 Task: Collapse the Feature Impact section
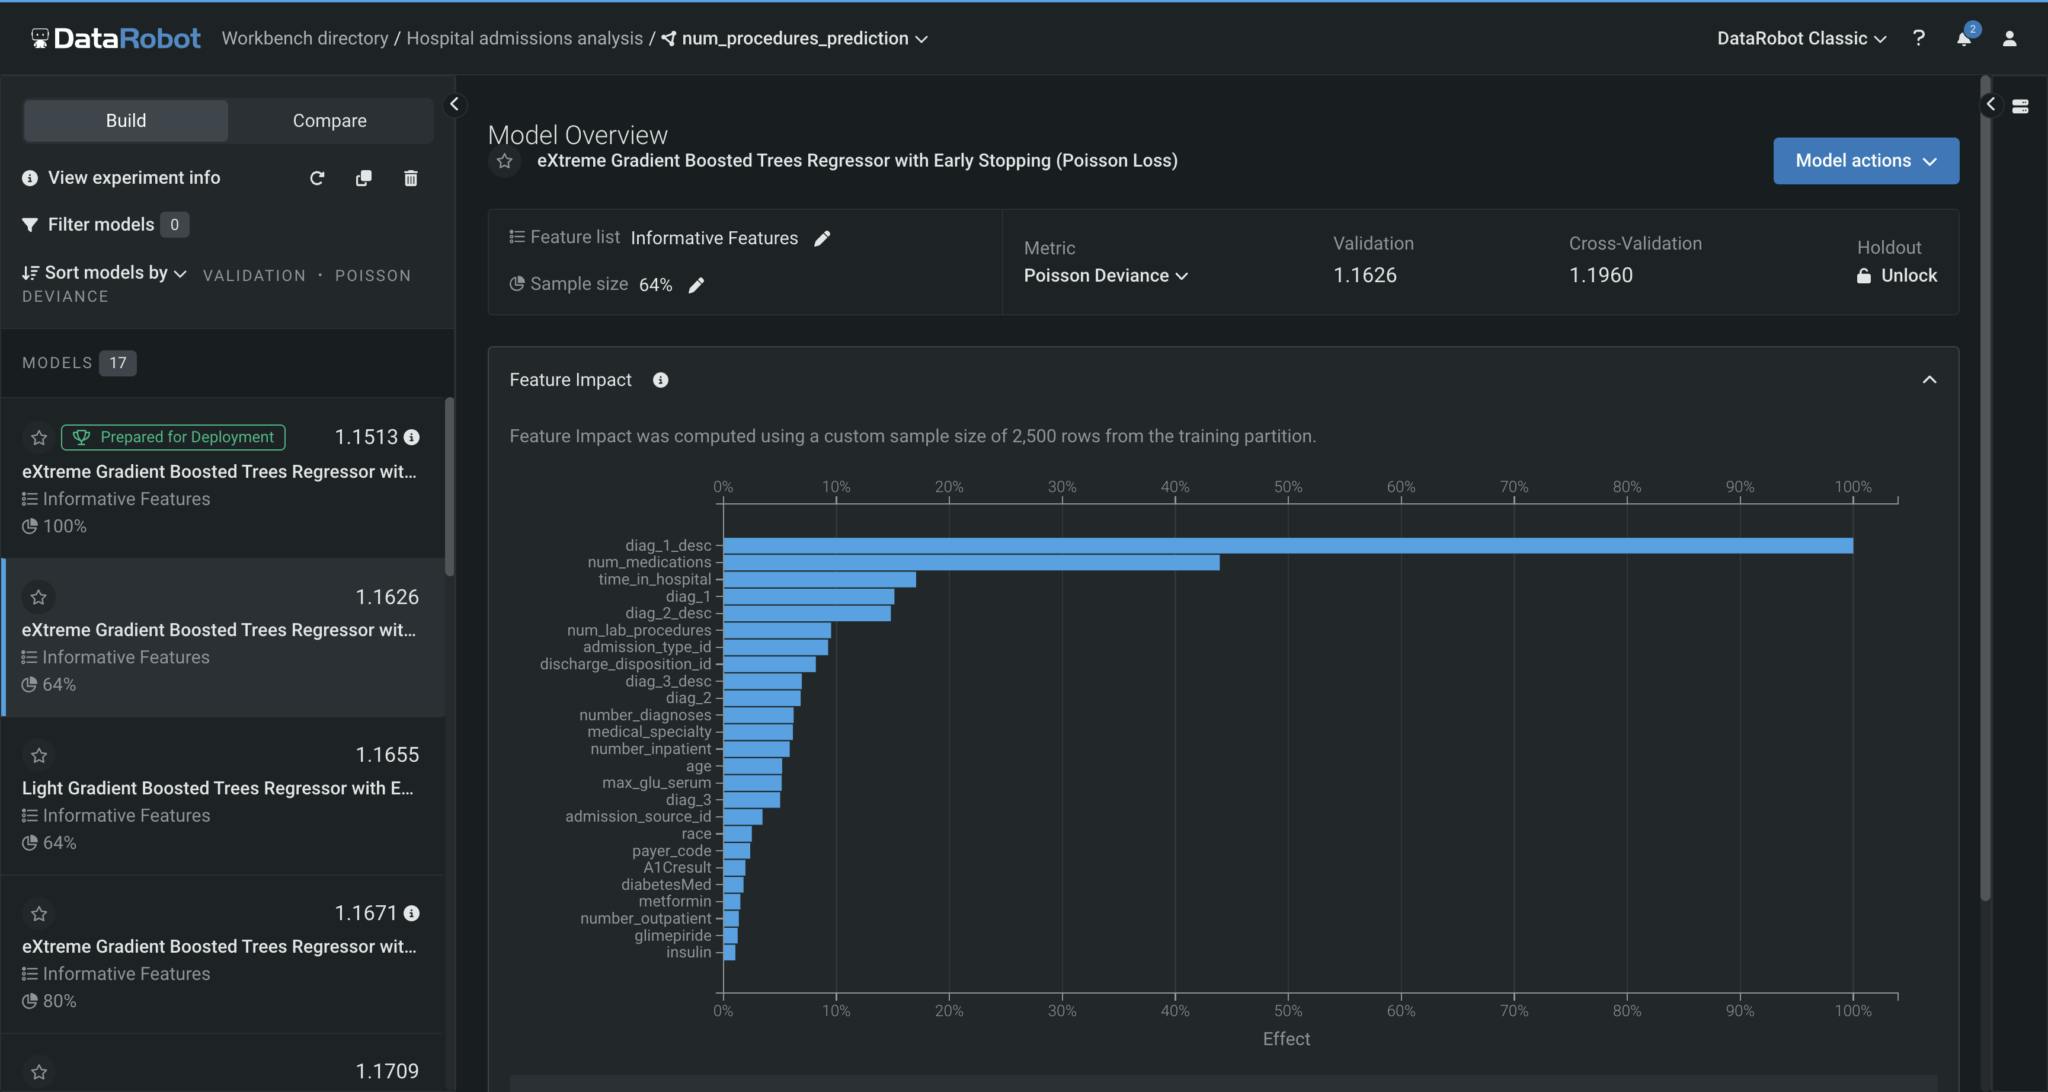[x=1929, y=380]
